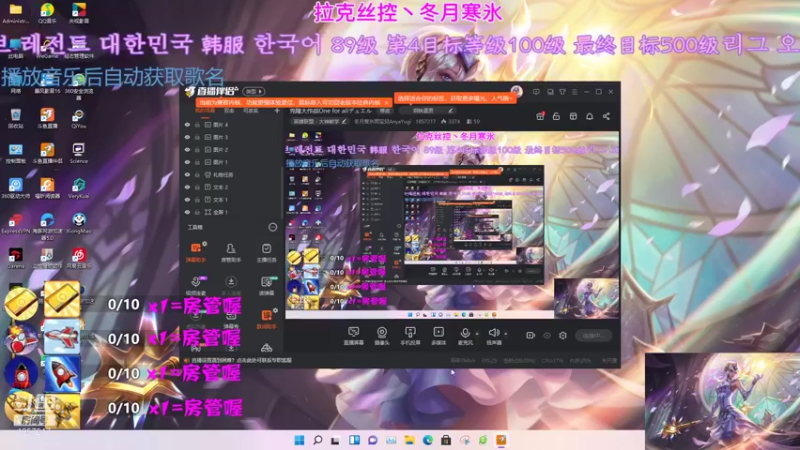The height and width of the screenshot is (450, 800).
Task: Open the hamburger menu in title bar
Action: coord(574,92)
